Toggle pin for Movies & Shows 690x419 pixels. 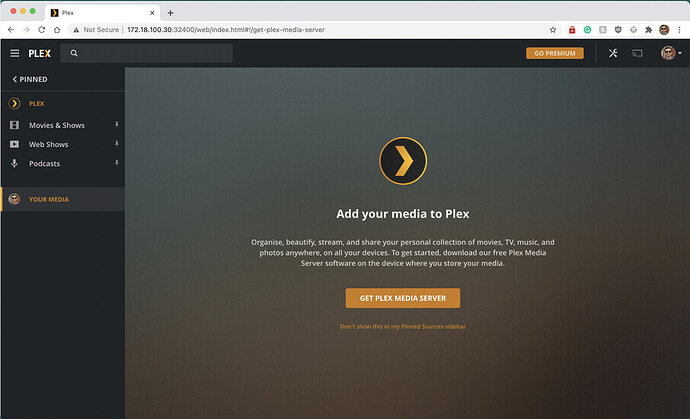[x=117, y=125]
